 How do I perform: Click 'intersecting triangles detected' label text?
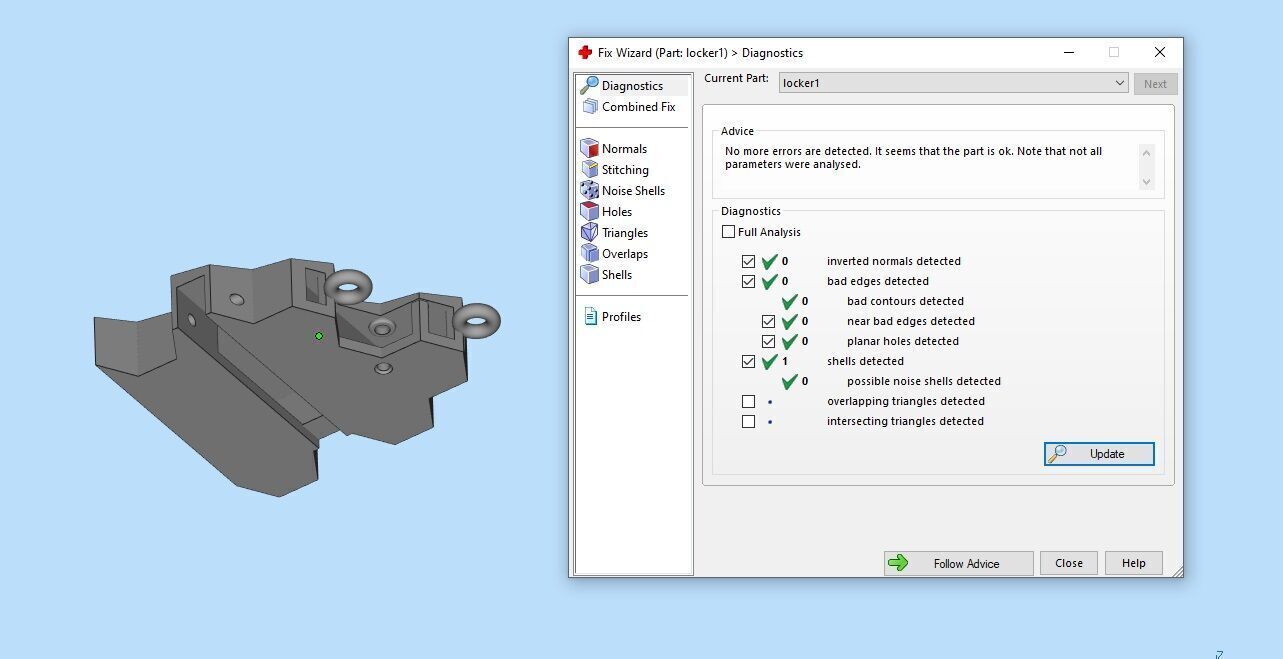tap(905, 421)
